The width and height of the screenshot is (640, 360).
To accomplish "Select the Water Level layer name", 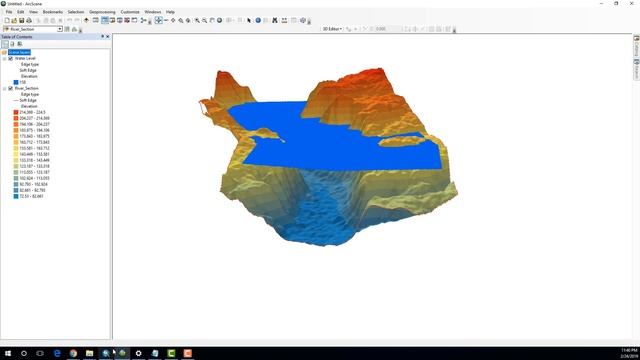I will [25, 58].
